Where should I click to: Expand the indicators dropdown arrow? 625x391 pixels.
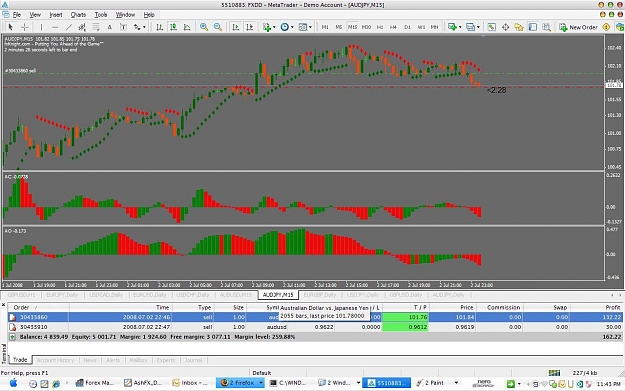(274, 27)
